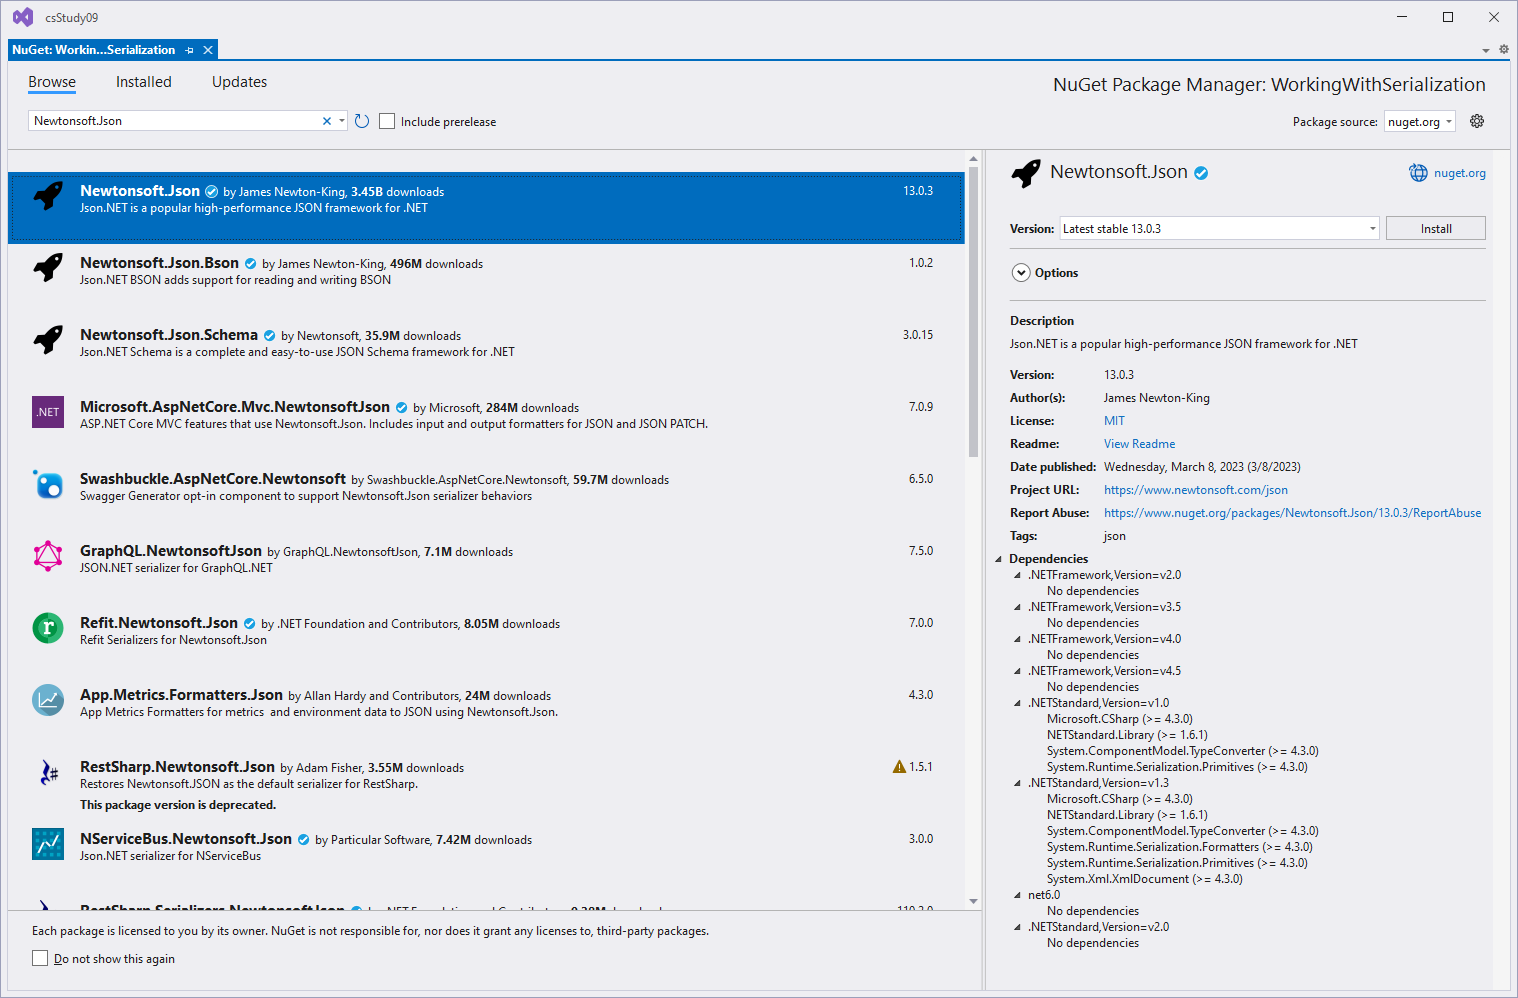Select App.Metrics.Formatters.Json package title
The width and height of the screenshot is (1518, 998).
(181, 695)
